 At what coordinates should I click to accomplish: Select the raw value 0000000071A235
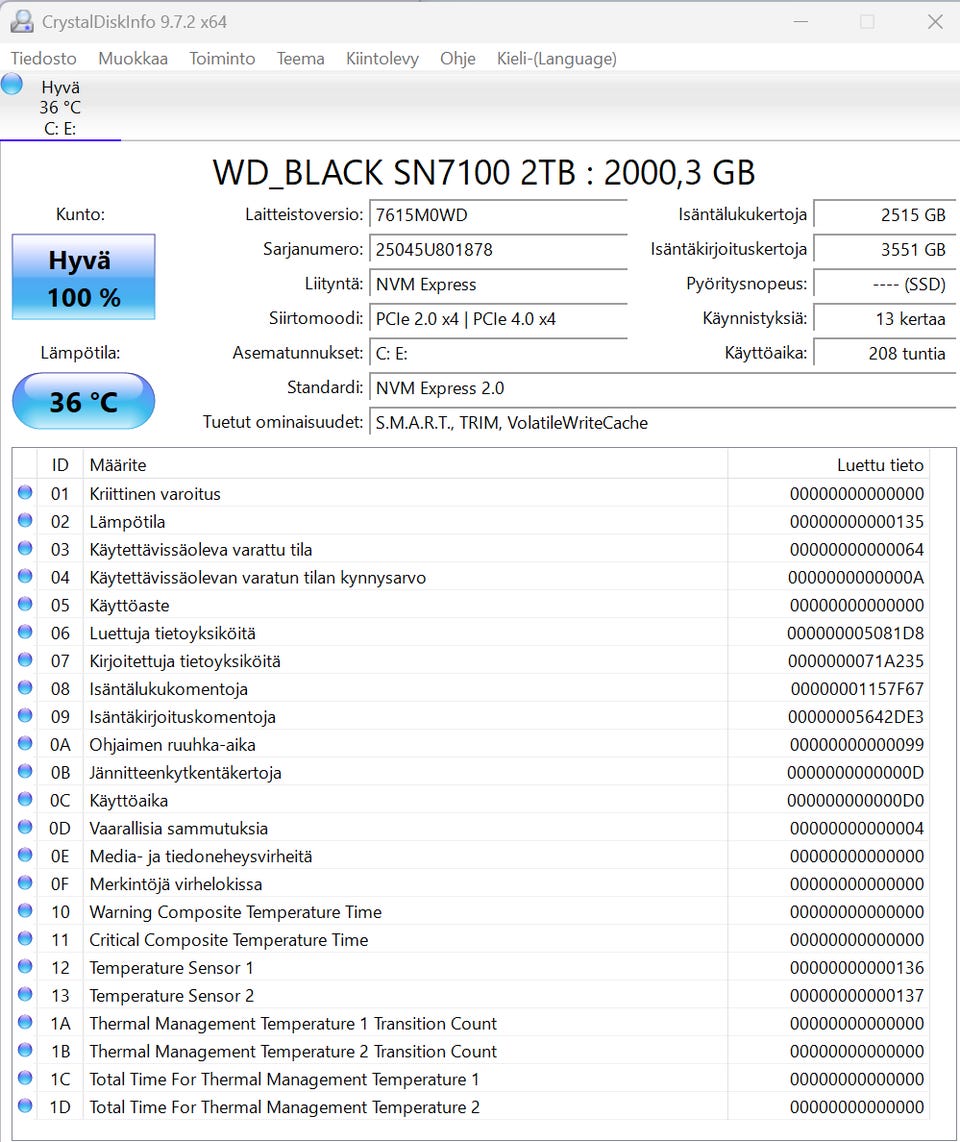(x=855, y=661)
